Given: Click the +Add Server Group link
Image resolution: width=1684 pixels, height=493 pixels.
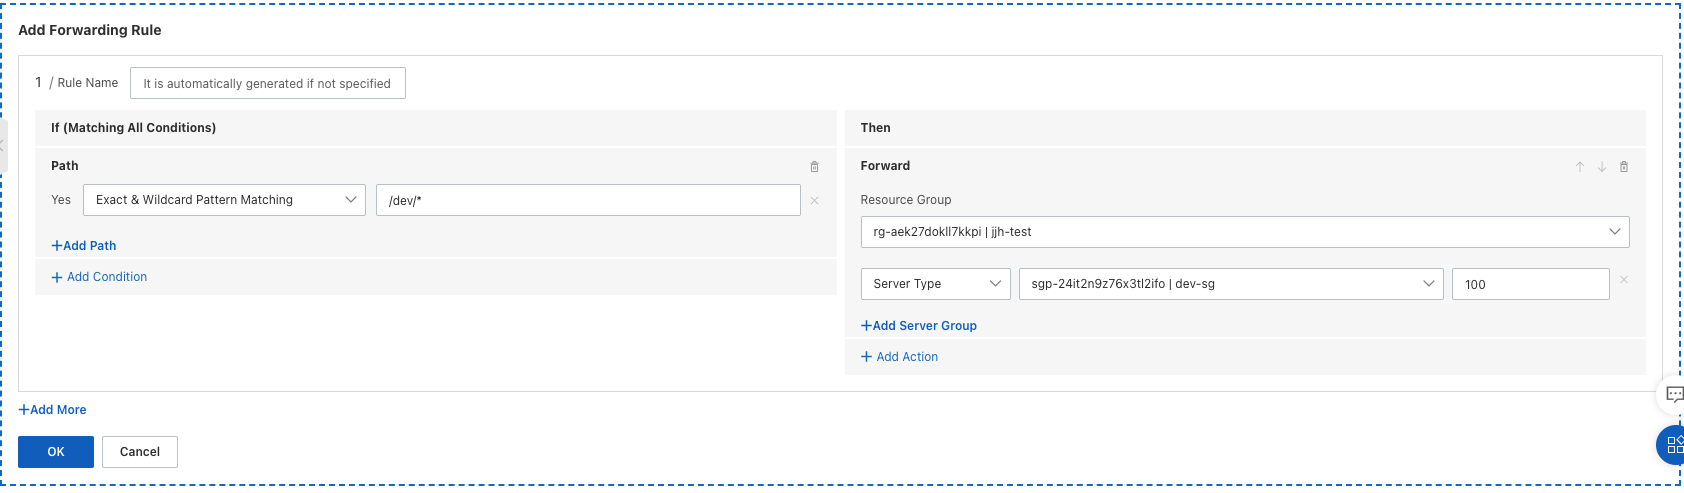Looking at the screenshot, I should tap(919, 325).
